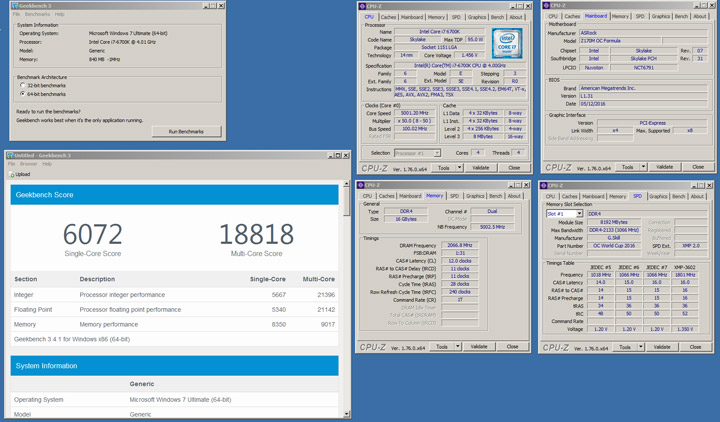Click the scroll-up arrow in Geekbench results

coord(347,184)
